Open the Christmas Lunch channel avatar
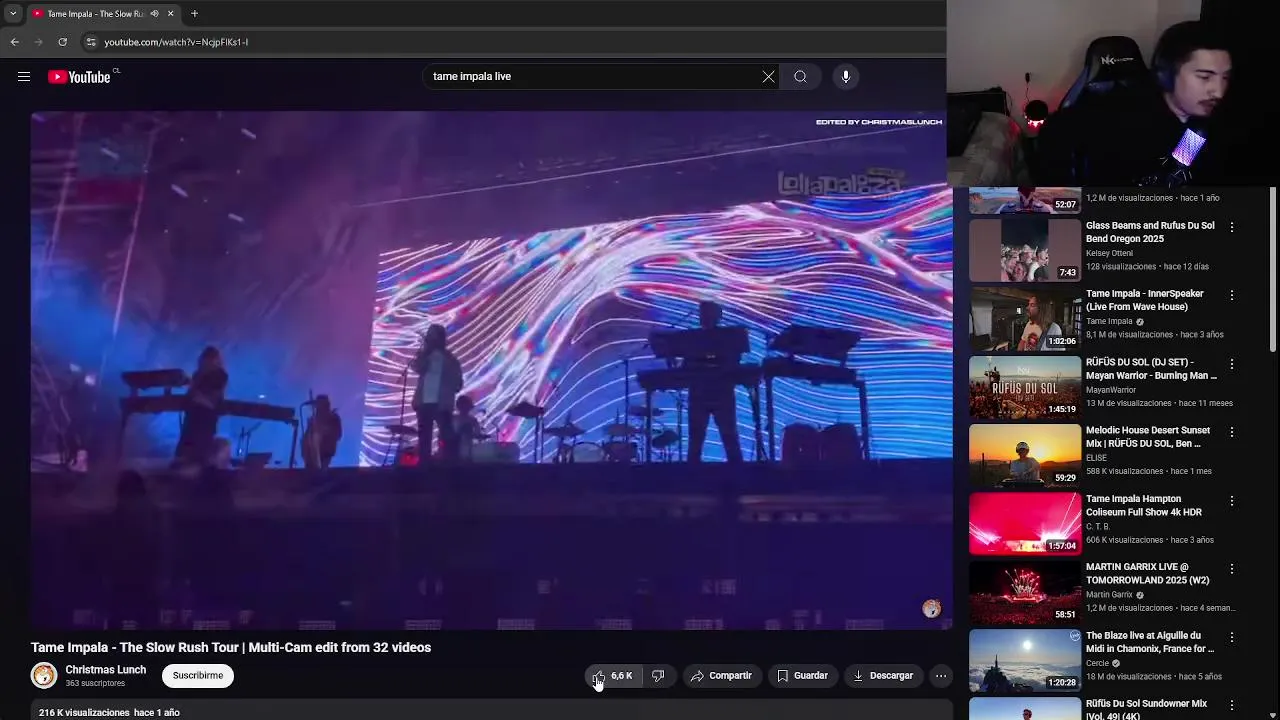The image size is (1280, 720). coord(44,676)
